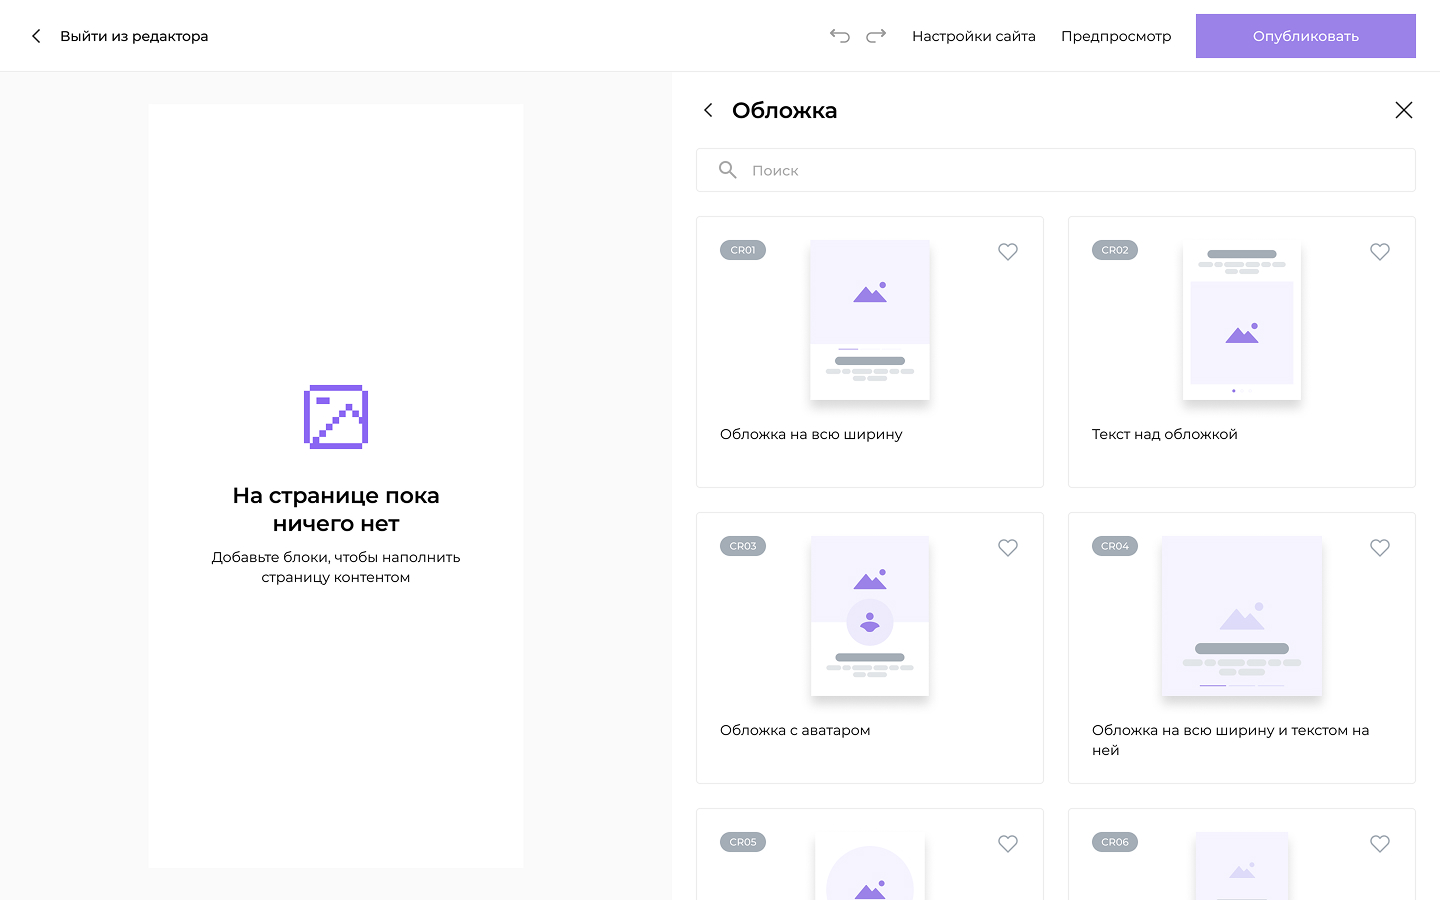Click the back arrow beside Выйти из редактора
This screenshot has width=1440, height=900.
click(36, 36)
